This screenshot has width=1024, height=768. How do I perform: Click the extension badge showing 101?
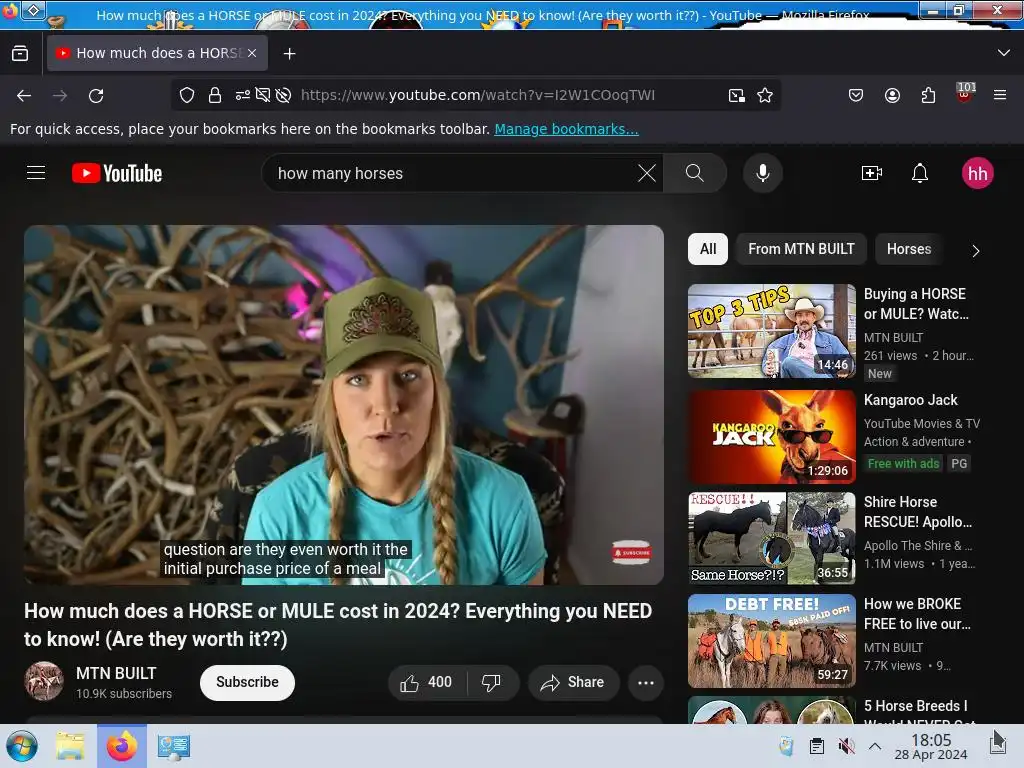(965, 93)
